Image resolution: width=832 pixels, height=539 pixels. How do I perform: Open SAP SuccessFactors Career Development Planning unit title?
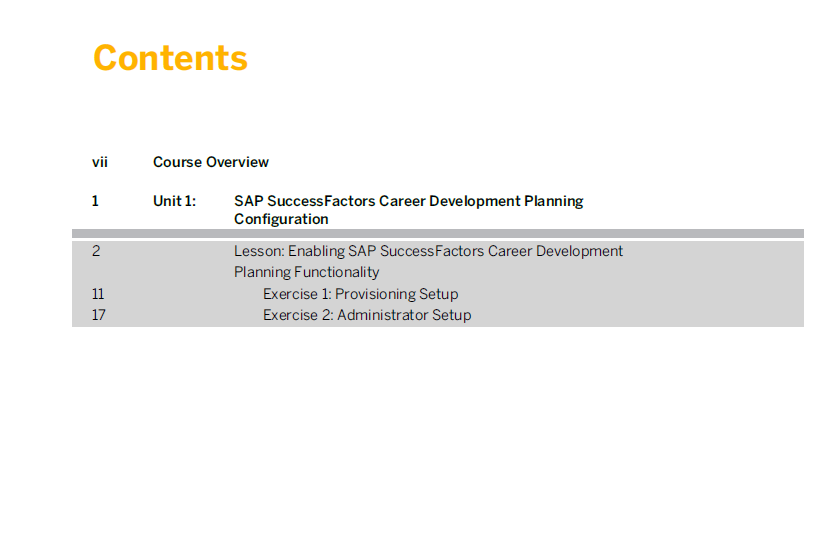[x=409, y=202]
